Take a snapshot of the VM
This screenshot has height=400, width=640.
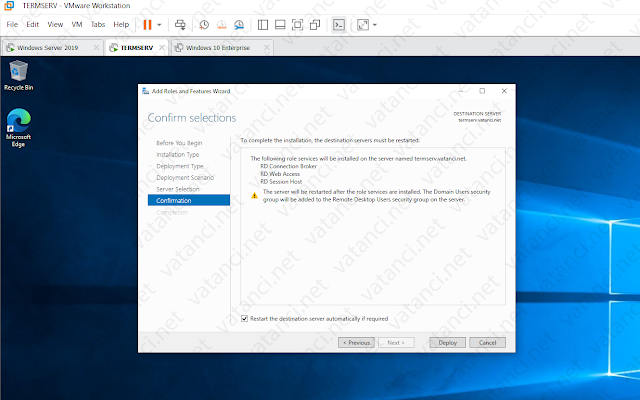click(204, 25)
